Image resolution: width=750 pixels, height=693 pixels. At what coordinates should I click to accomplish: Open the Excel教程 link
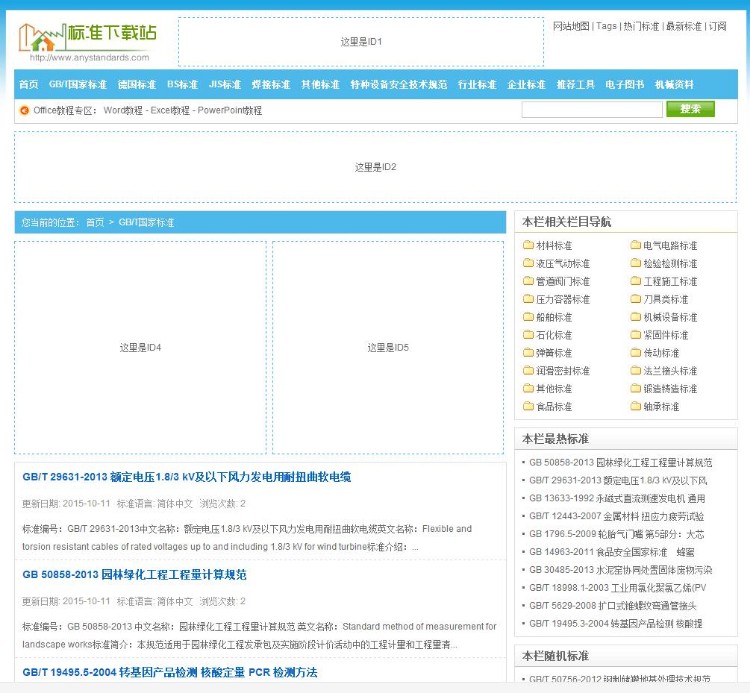tap(170, 110)
